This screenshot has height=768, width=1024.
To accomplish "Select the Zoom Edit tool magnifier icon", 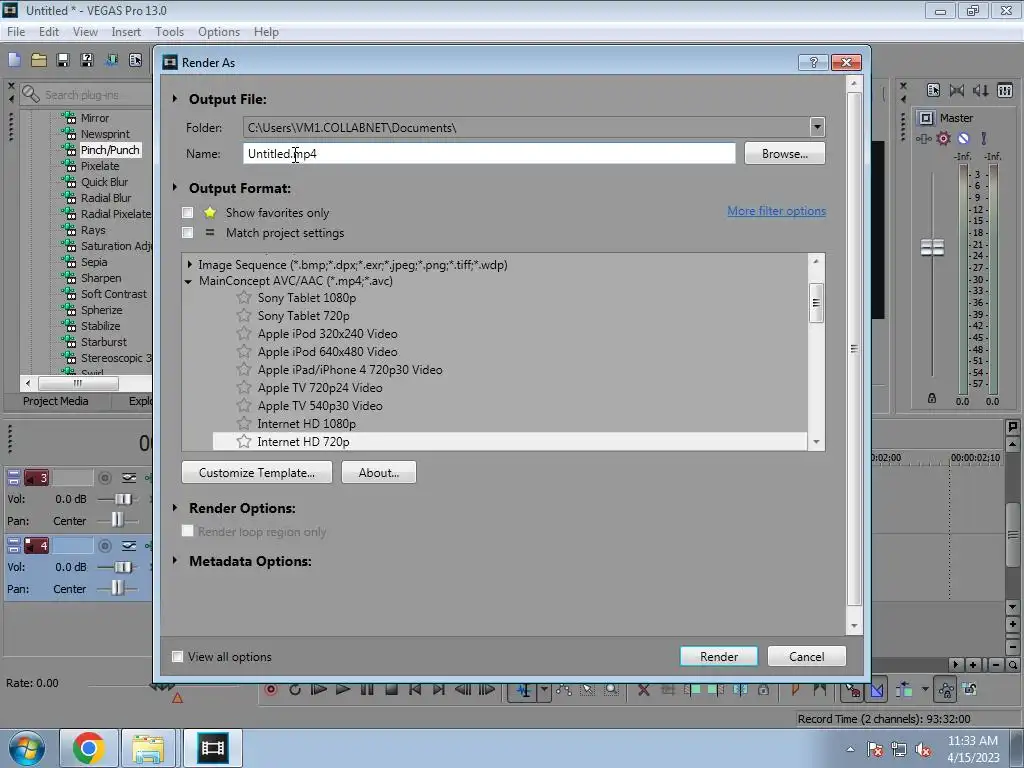I will [611, 690].
